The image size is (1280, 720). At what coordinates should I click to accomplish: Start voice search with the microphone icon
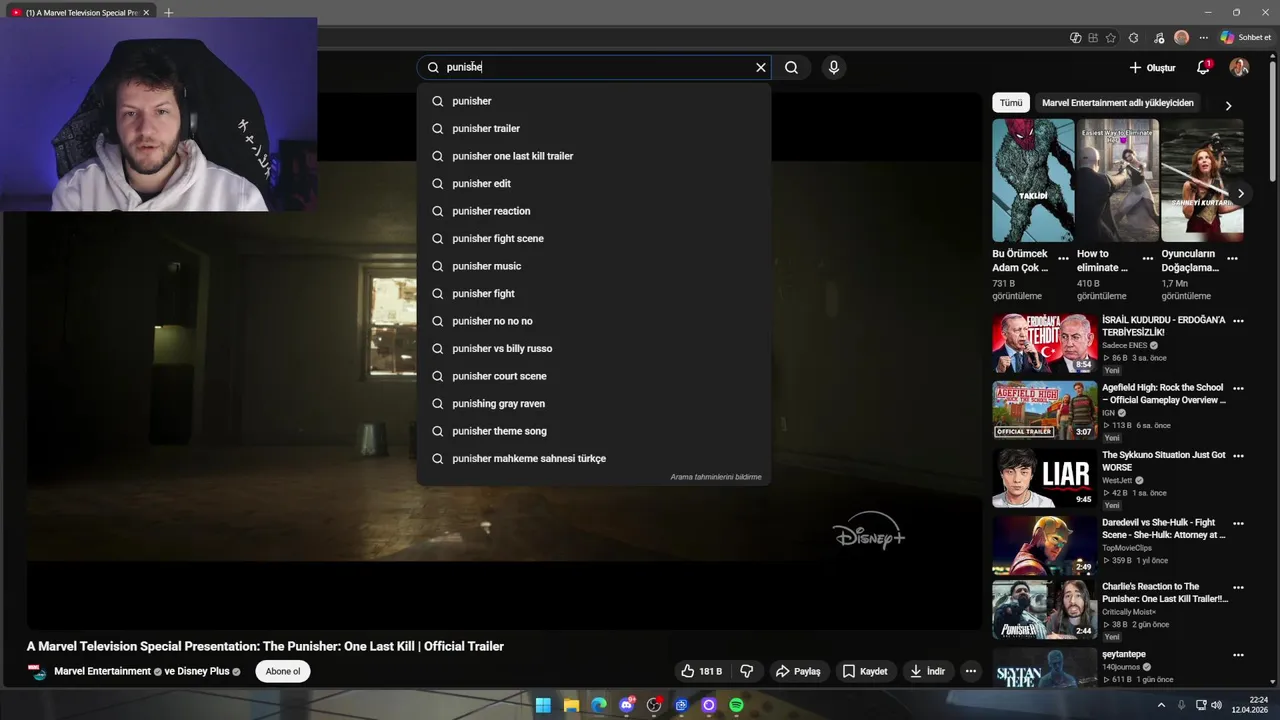click(x=833, y=67)
